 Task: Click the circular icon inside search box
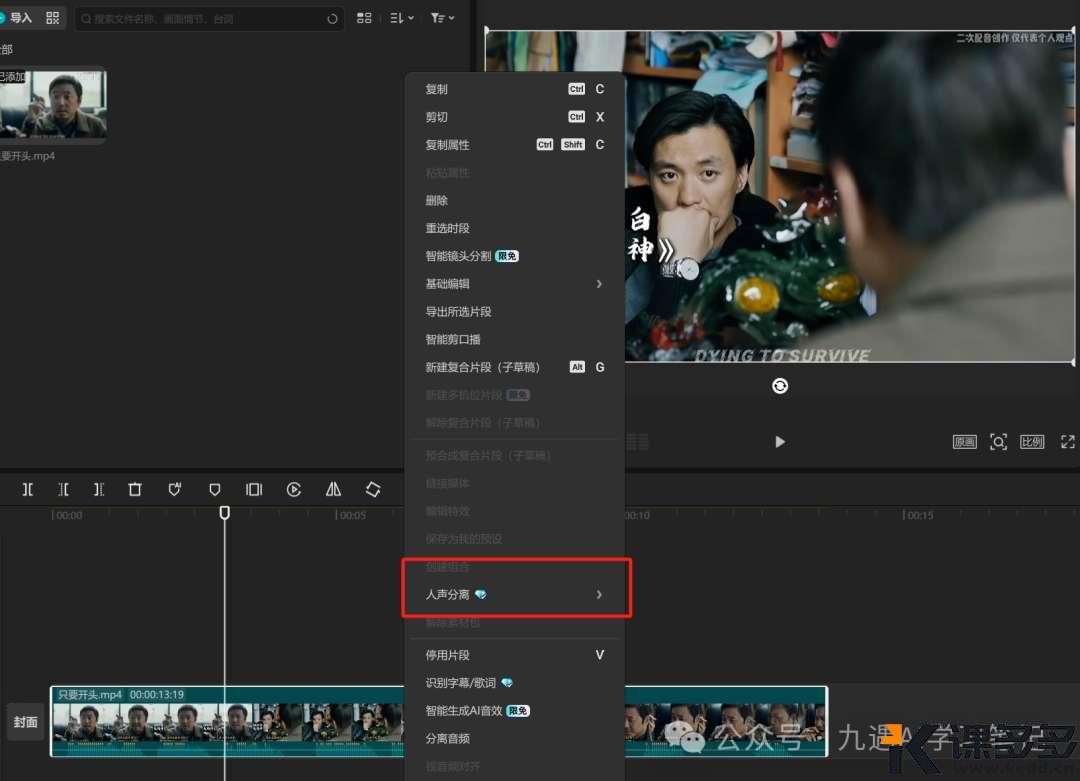tap(332, 19)
